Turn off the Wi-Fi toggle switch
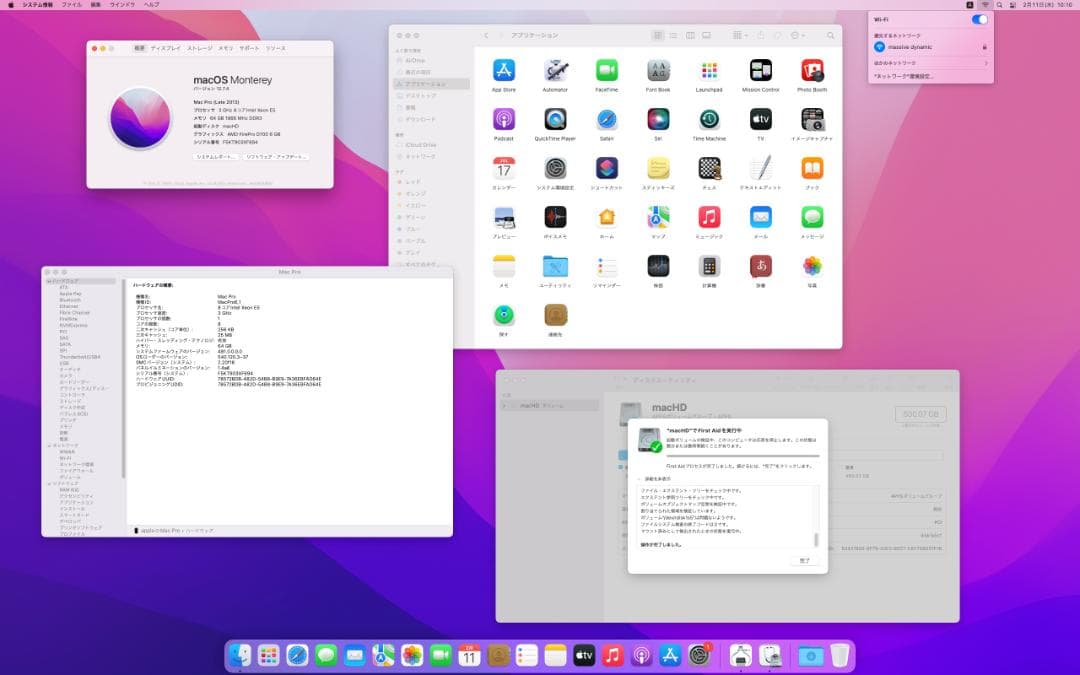The height and width of the screenshot is (675, 1080). [x=979, y=19]
